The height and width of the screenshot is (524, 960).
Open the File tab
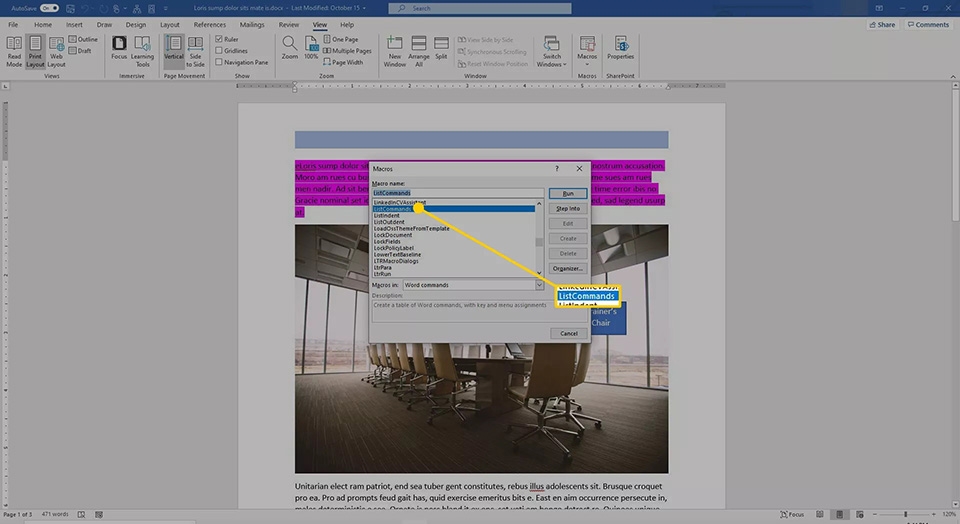[x=13, y=24]
